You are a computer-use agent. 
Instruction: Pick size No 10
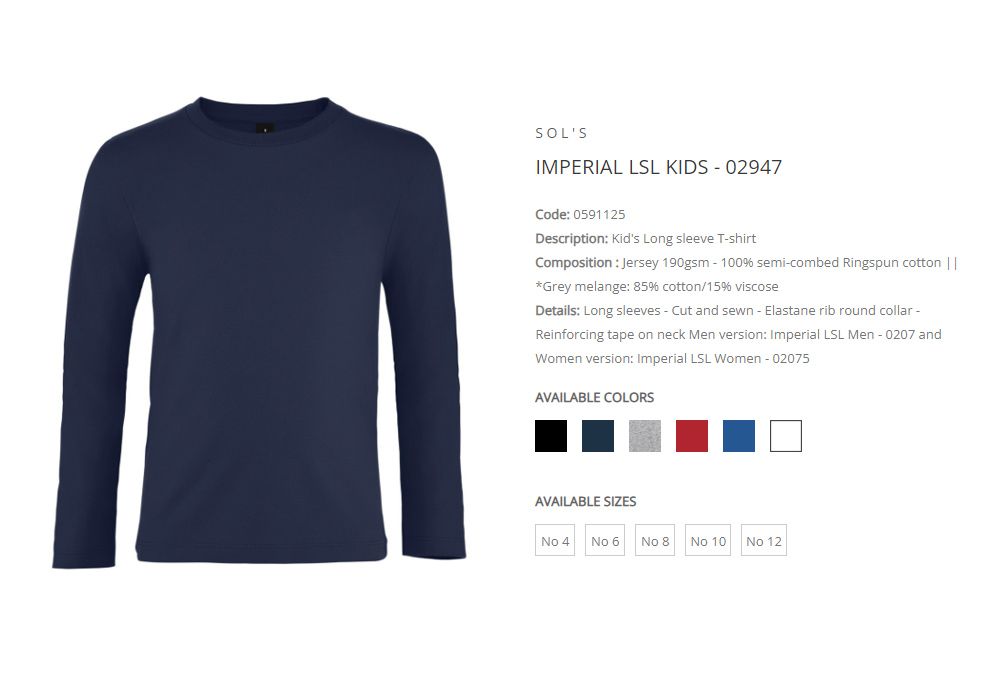pos(708,540)
